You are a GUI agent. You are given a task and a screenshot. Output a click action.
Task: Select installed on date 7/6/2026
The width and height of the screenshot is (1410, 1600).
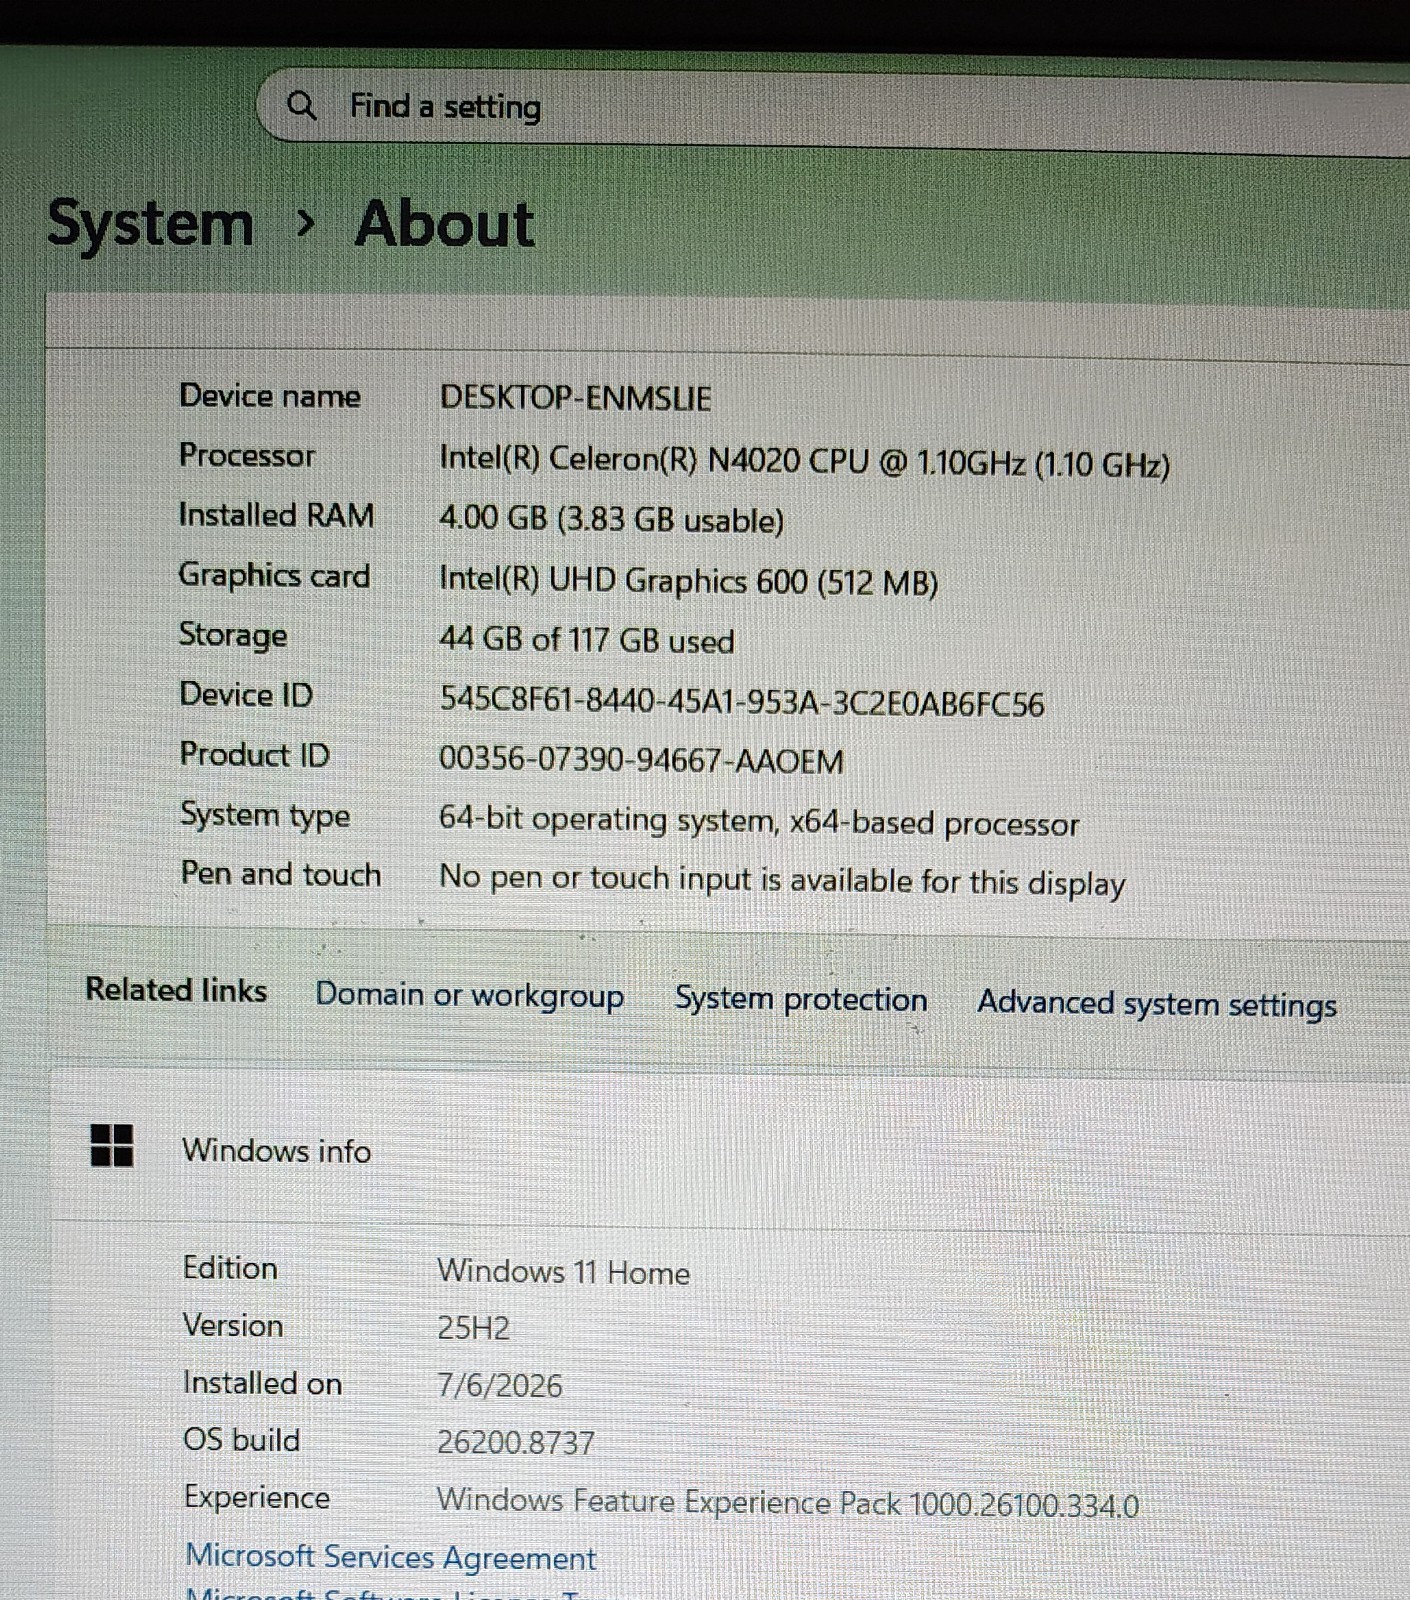tap(500, 1385)
